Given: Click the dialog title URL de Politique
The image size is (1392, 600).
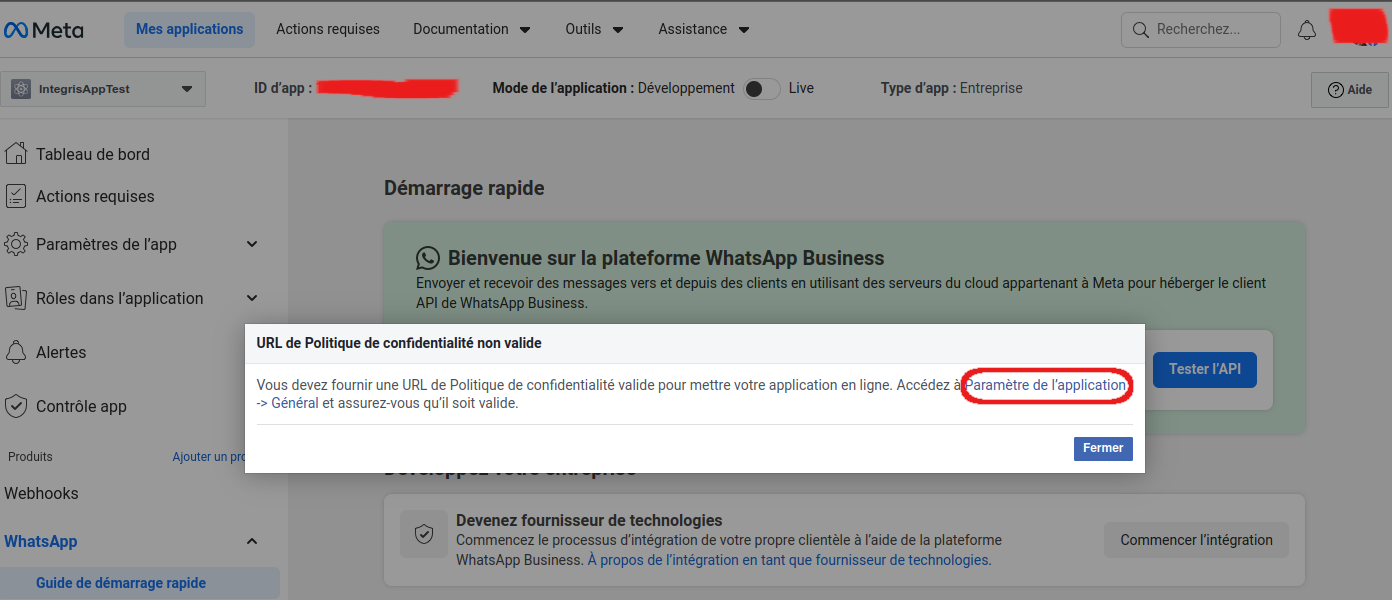Looking at the screenshot, I should click(399, 343).
